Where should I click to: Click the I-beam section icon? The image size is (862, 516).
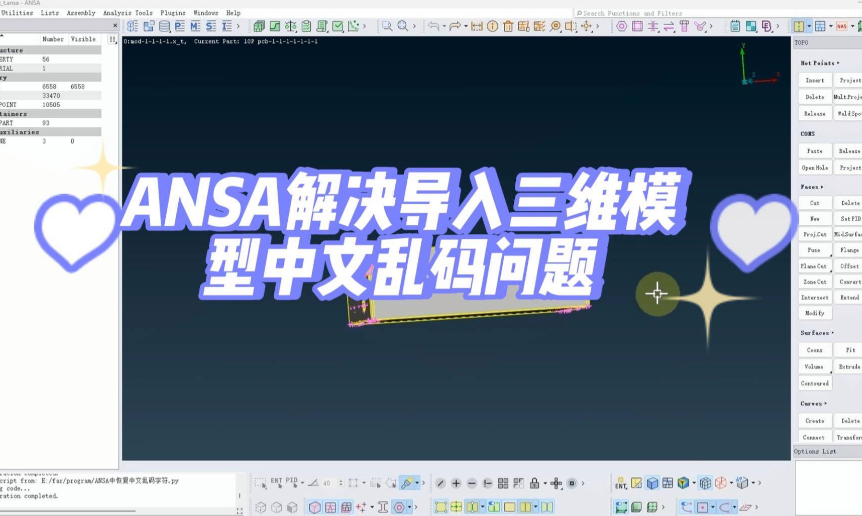(383, 507)
